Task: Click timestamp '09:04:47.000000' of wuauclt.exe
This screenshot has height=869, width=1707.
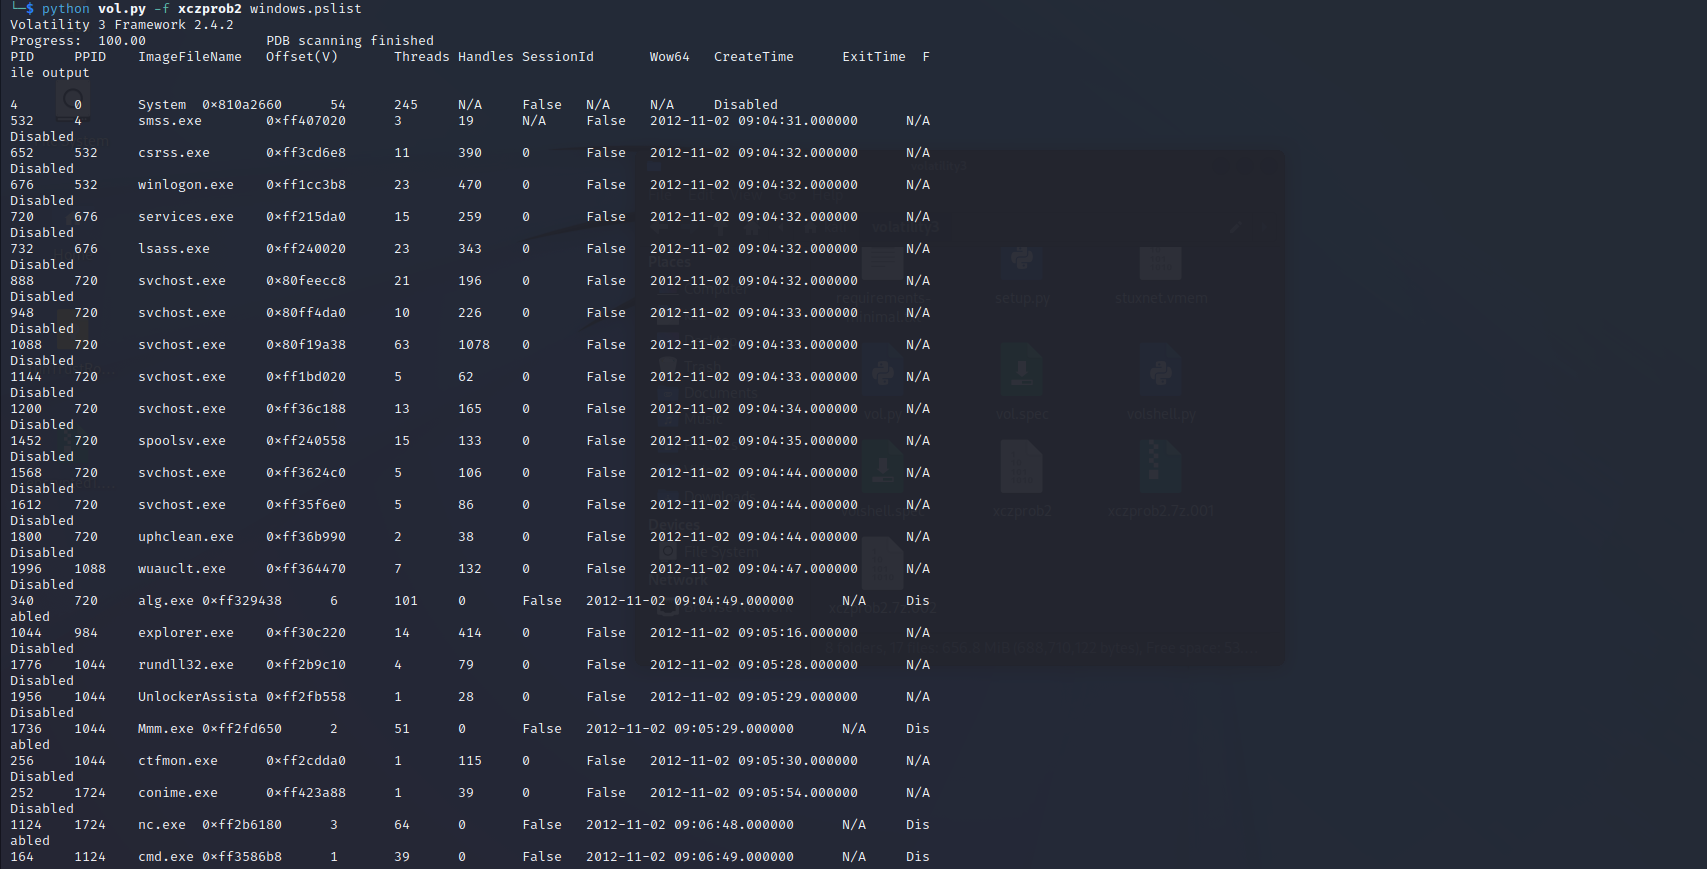Action: [x=798, y=569]
